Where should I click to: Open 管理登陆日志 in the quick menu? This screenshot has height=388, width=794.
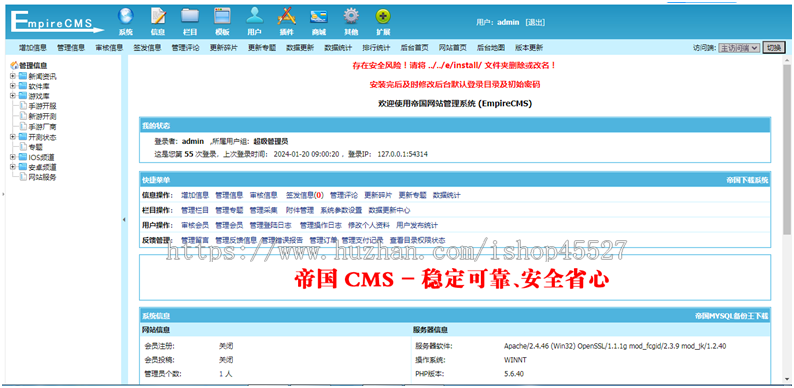(x=270, y=225)
